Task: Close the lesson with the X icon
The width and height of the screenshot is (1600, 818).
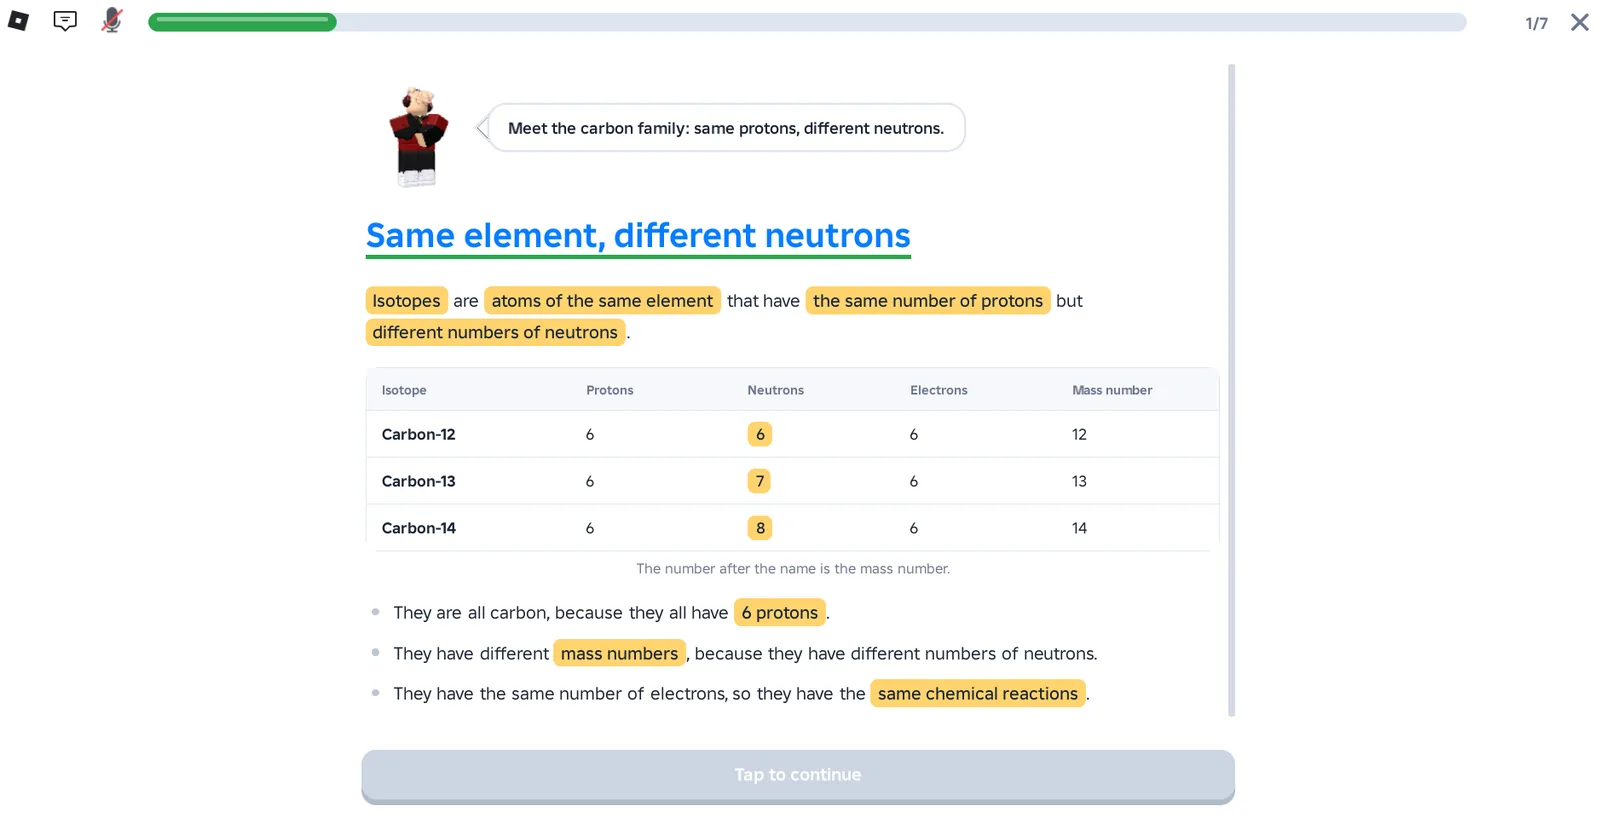Action: pyautogui.click(x=1579, y=22)
